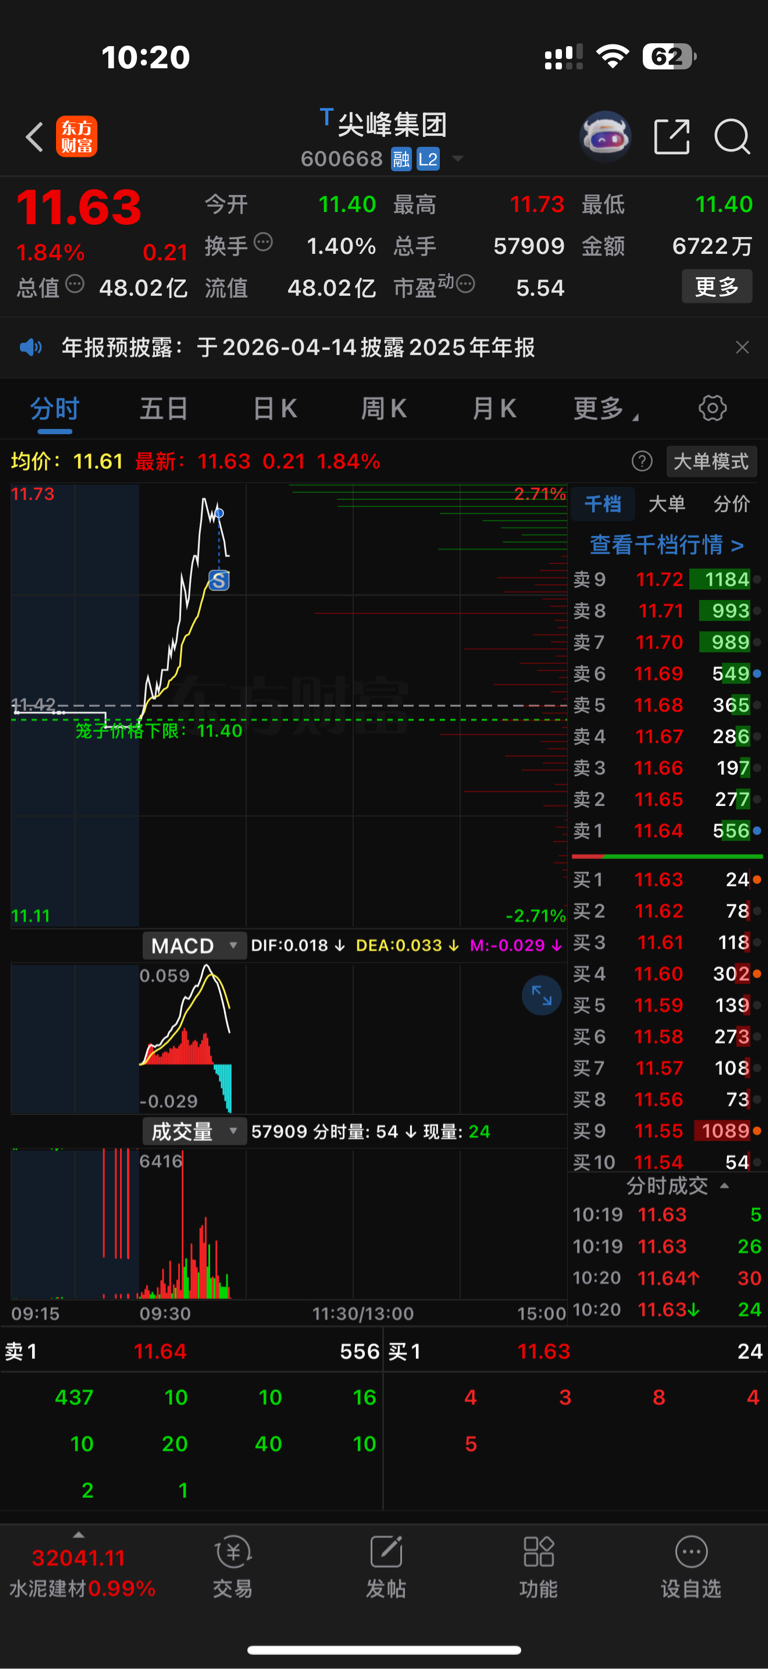Select 卖6 price 11.69 row

(x=667, y=674)
